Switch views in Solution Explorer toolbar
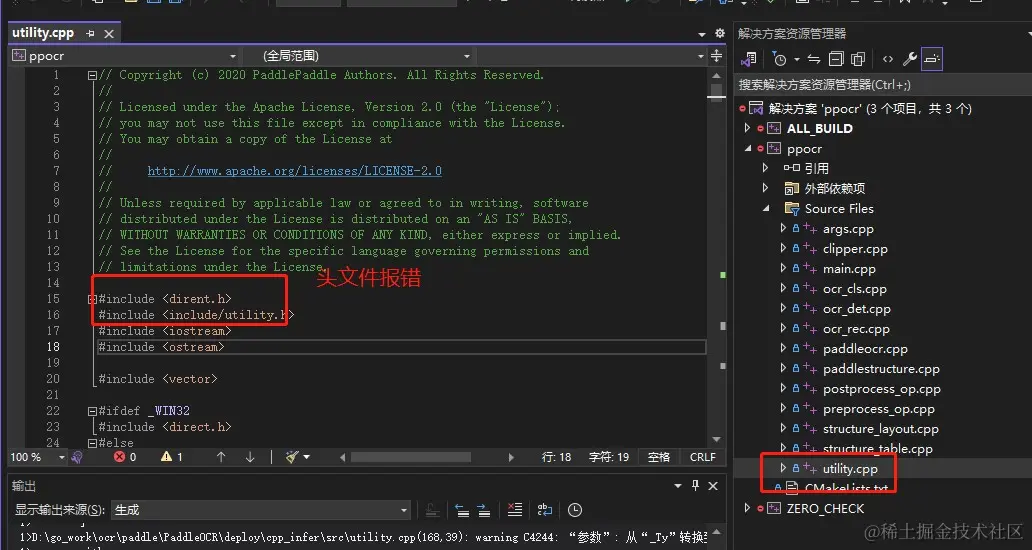The image size is (1032, 550). click(x=748, y=59)
